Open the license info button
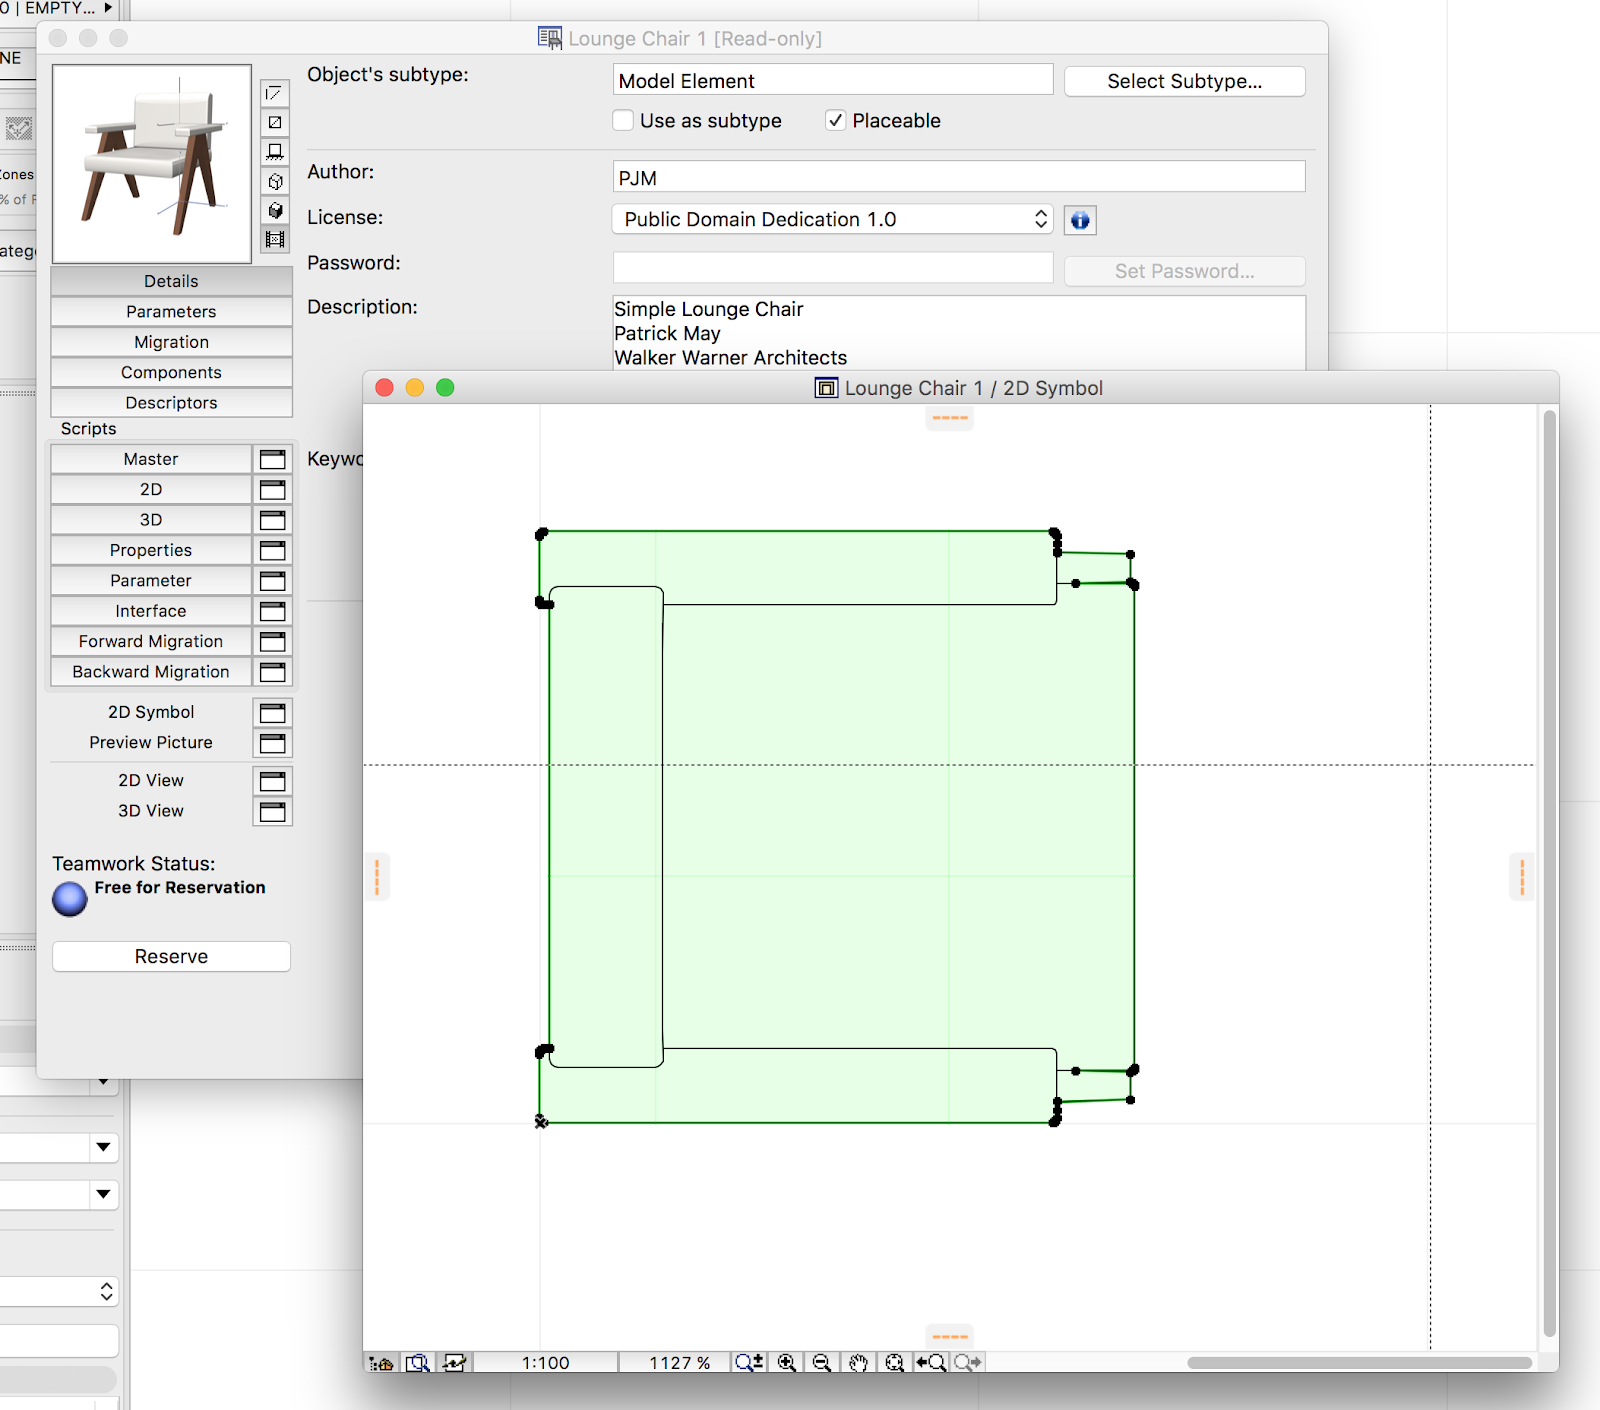This screenshot has width=1600, height=1410. [1080, 220]
